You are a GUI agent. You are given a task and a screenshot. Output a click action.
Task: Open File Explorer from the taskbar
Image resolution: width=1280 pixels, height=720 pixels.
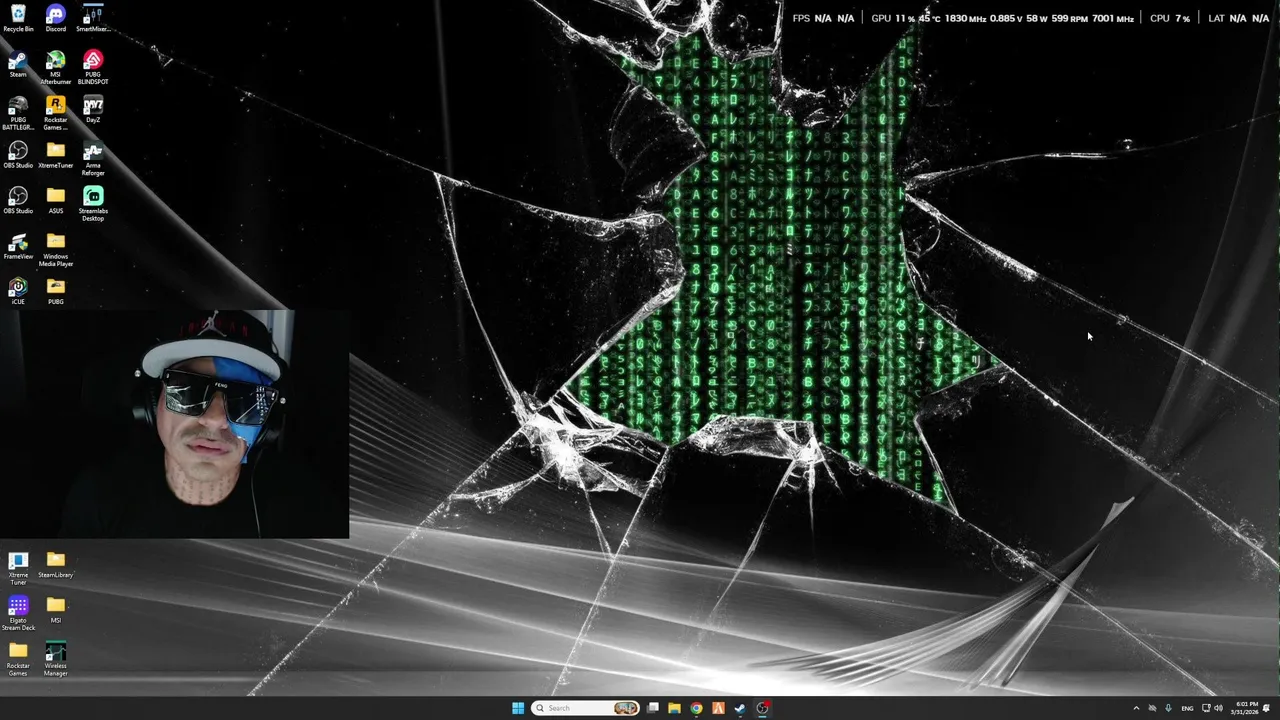tap(675, 708)
